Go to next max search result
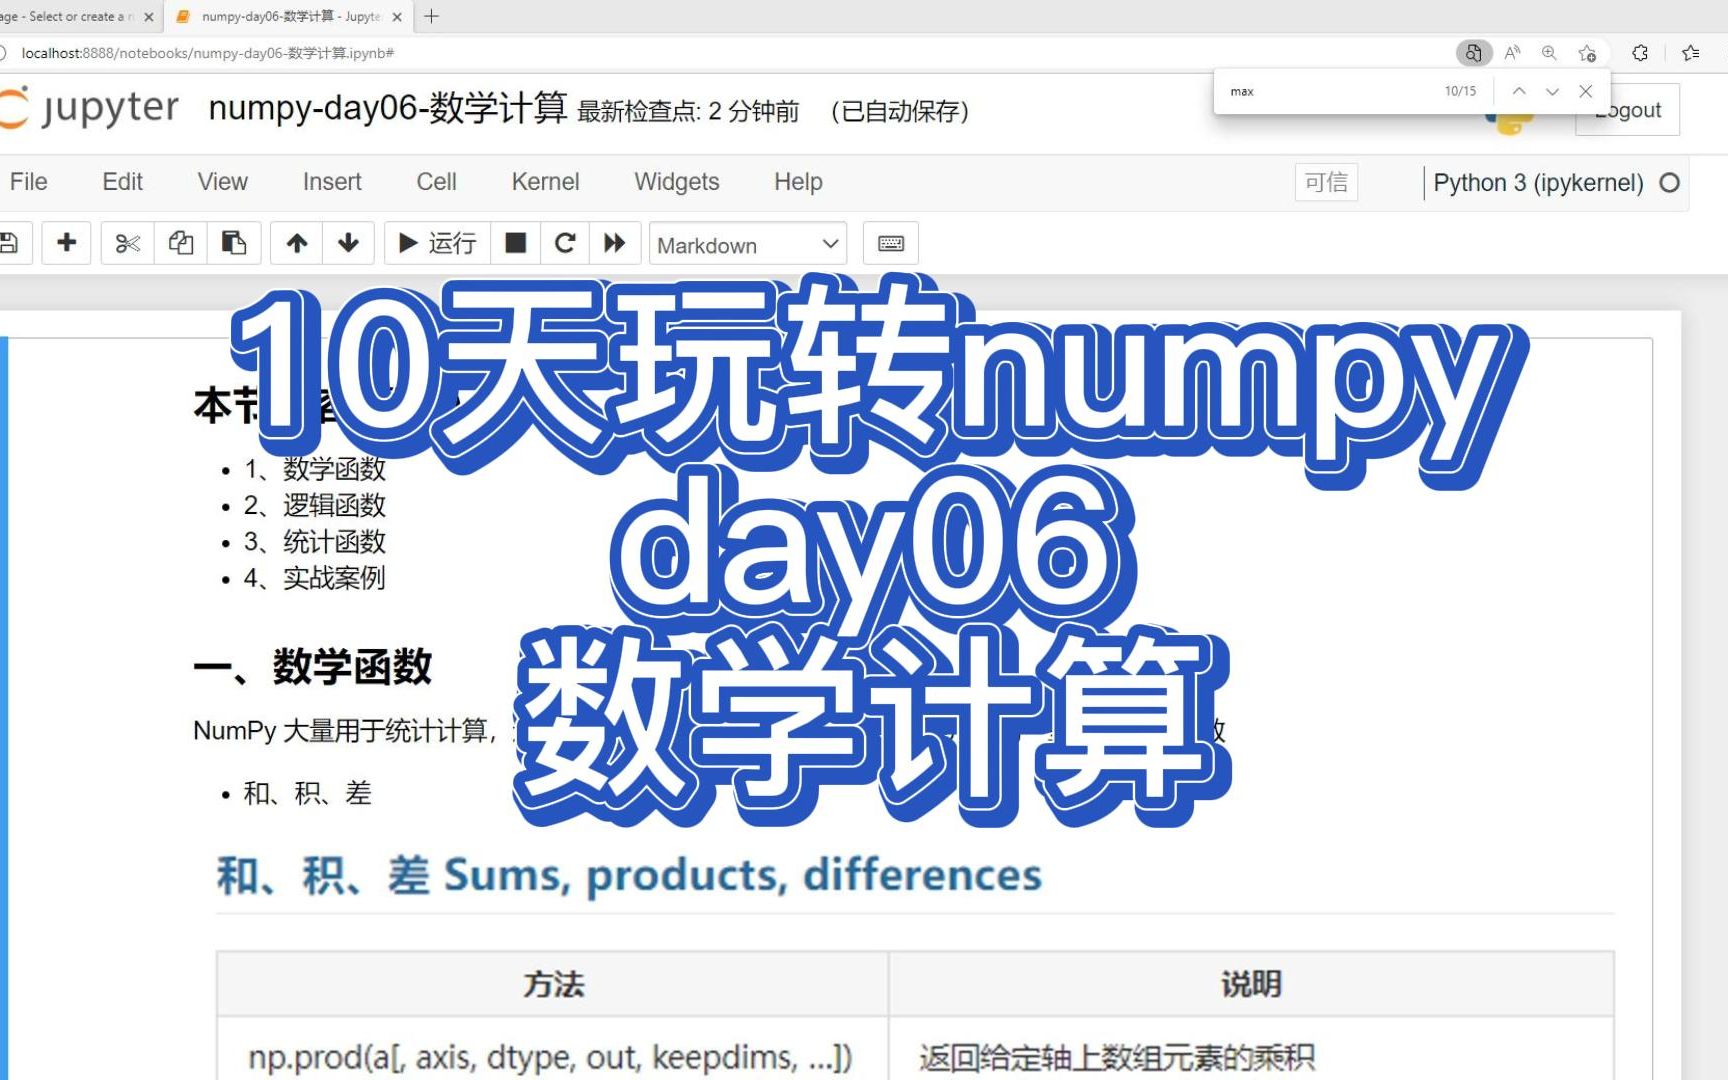Image resolution: width=1728 pixels, height=1080 pixels. coord(1552,90)
